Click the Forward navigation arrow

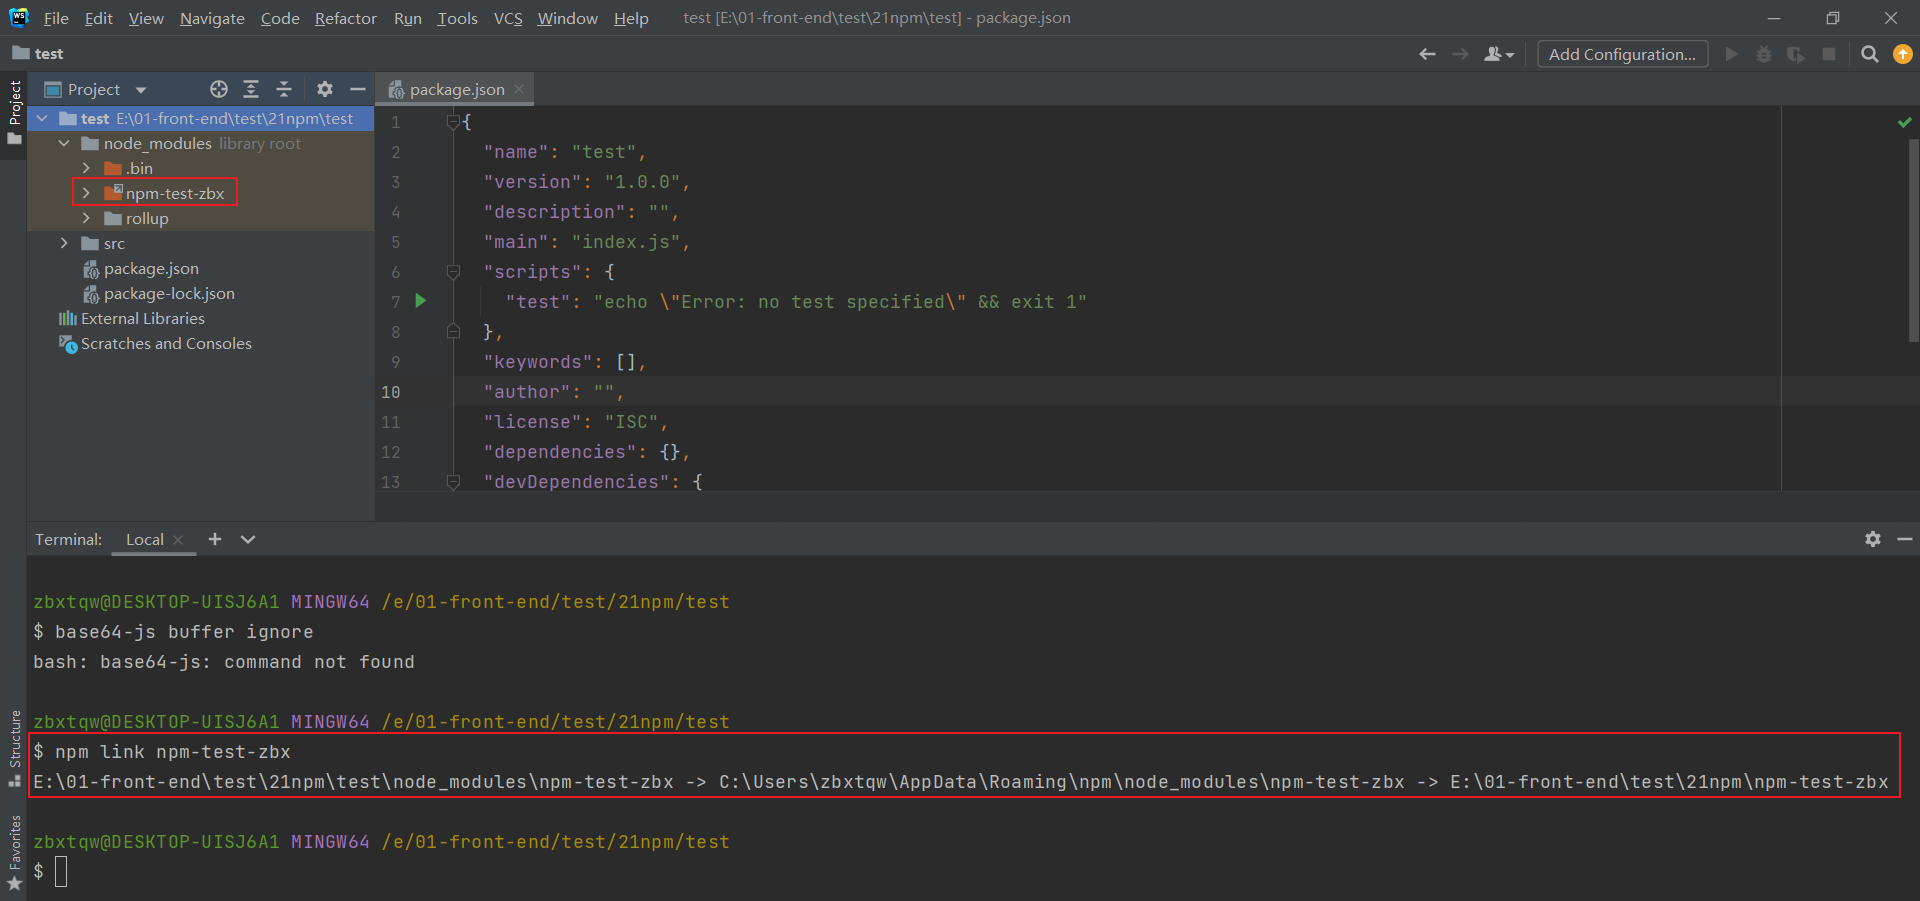point(1460,54)
